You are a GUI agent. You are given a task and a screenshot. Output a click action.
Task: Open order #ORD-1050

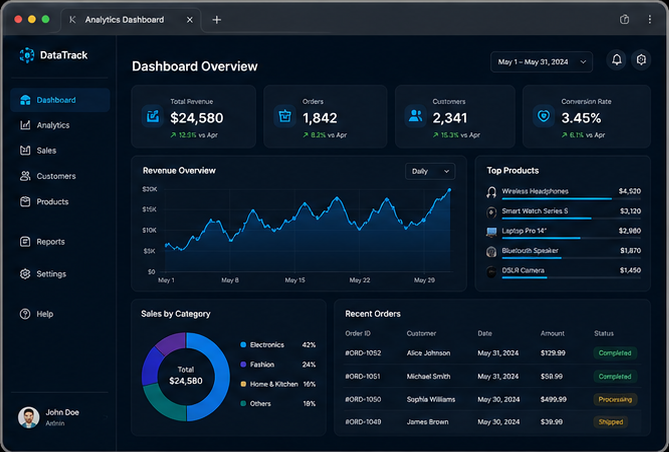[363, 400]
